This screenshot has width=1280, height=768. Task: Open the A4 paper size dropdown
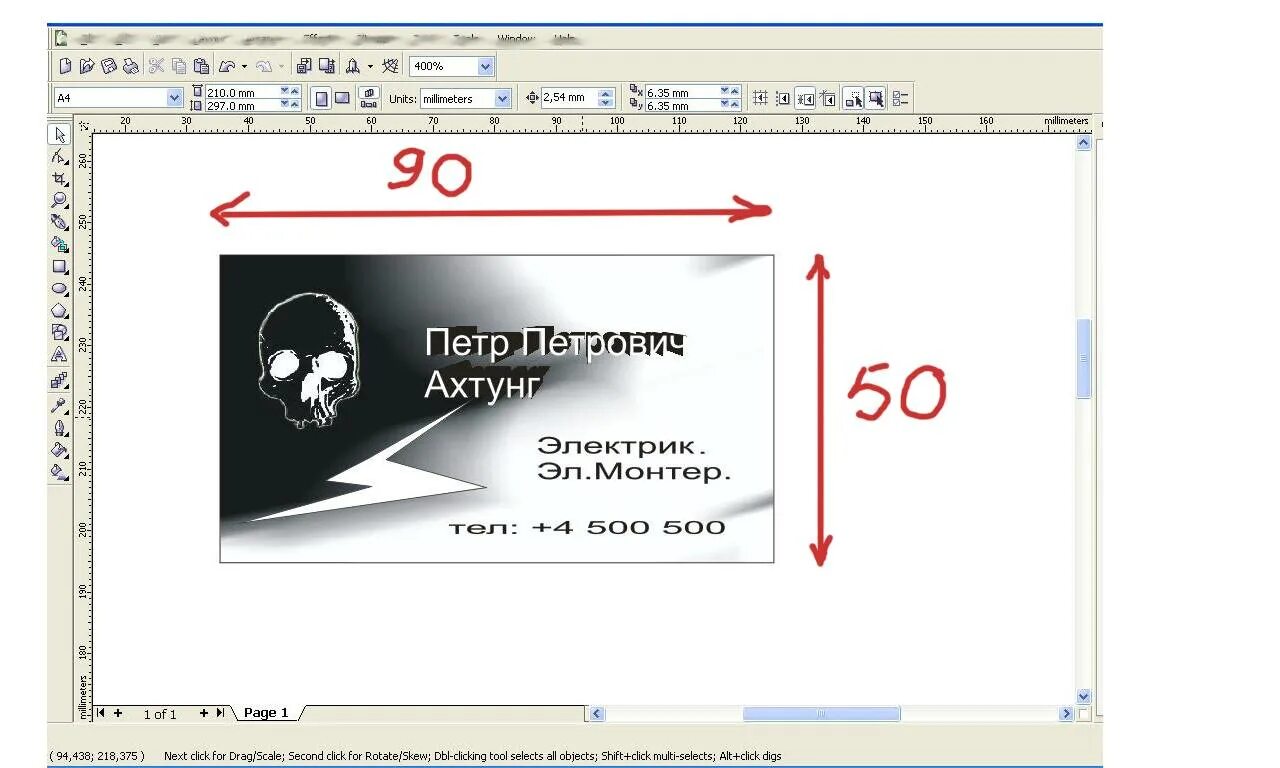[174, 98]
